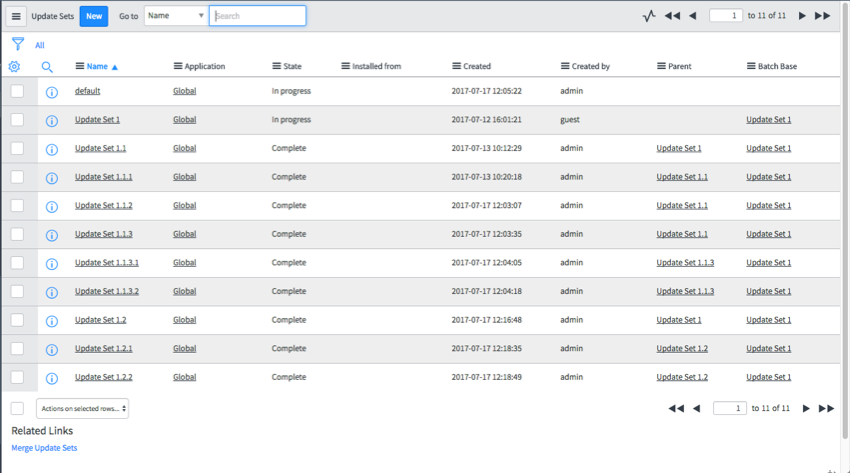This screenshot has width=850, height=473.
Task: Open the Name column header menu icon
Action: tap(80, 66)
